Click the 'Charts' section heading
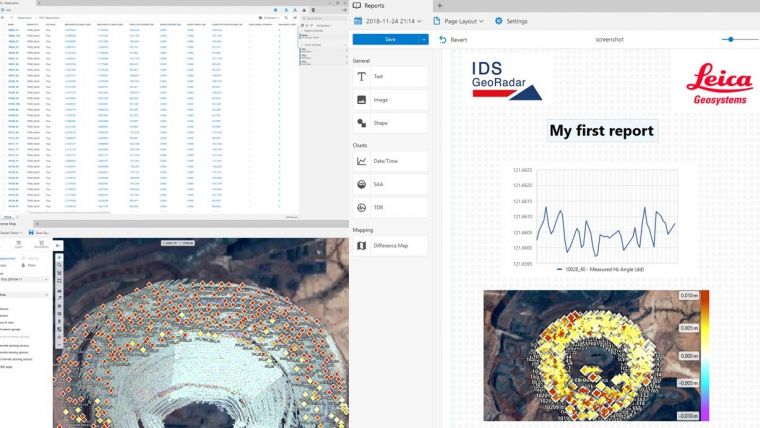 click(x=360, y=145)
